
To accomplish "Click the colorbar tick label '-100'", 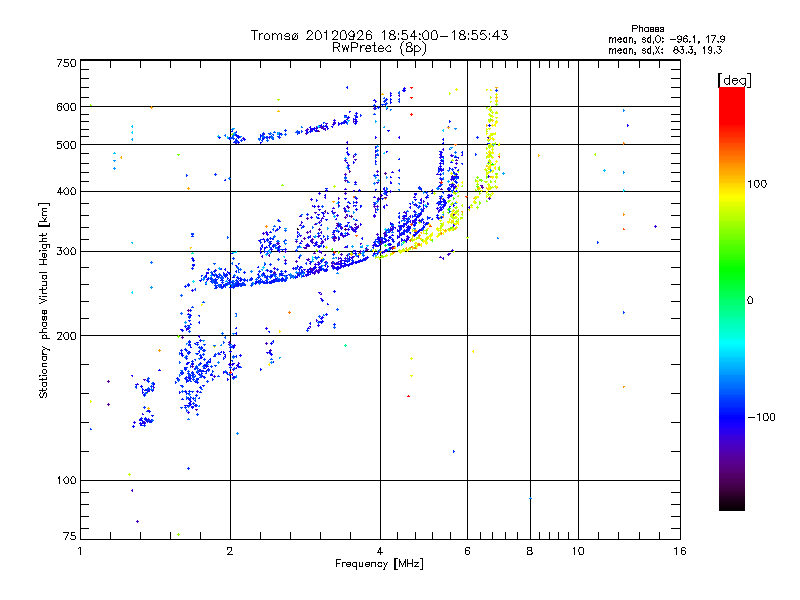I will tap(761, 417).
